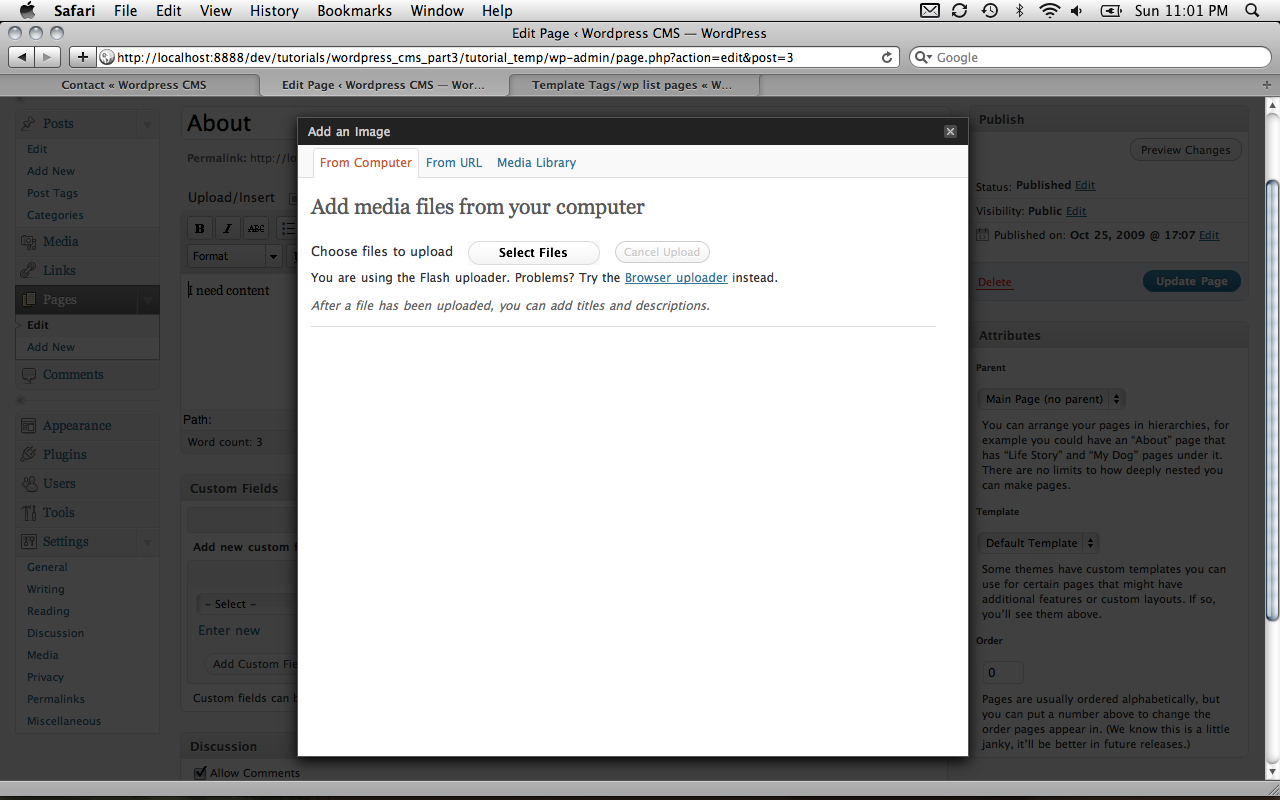Click the Enter new custom field link
The image size is (1280, 800).
tap(229, 631)
